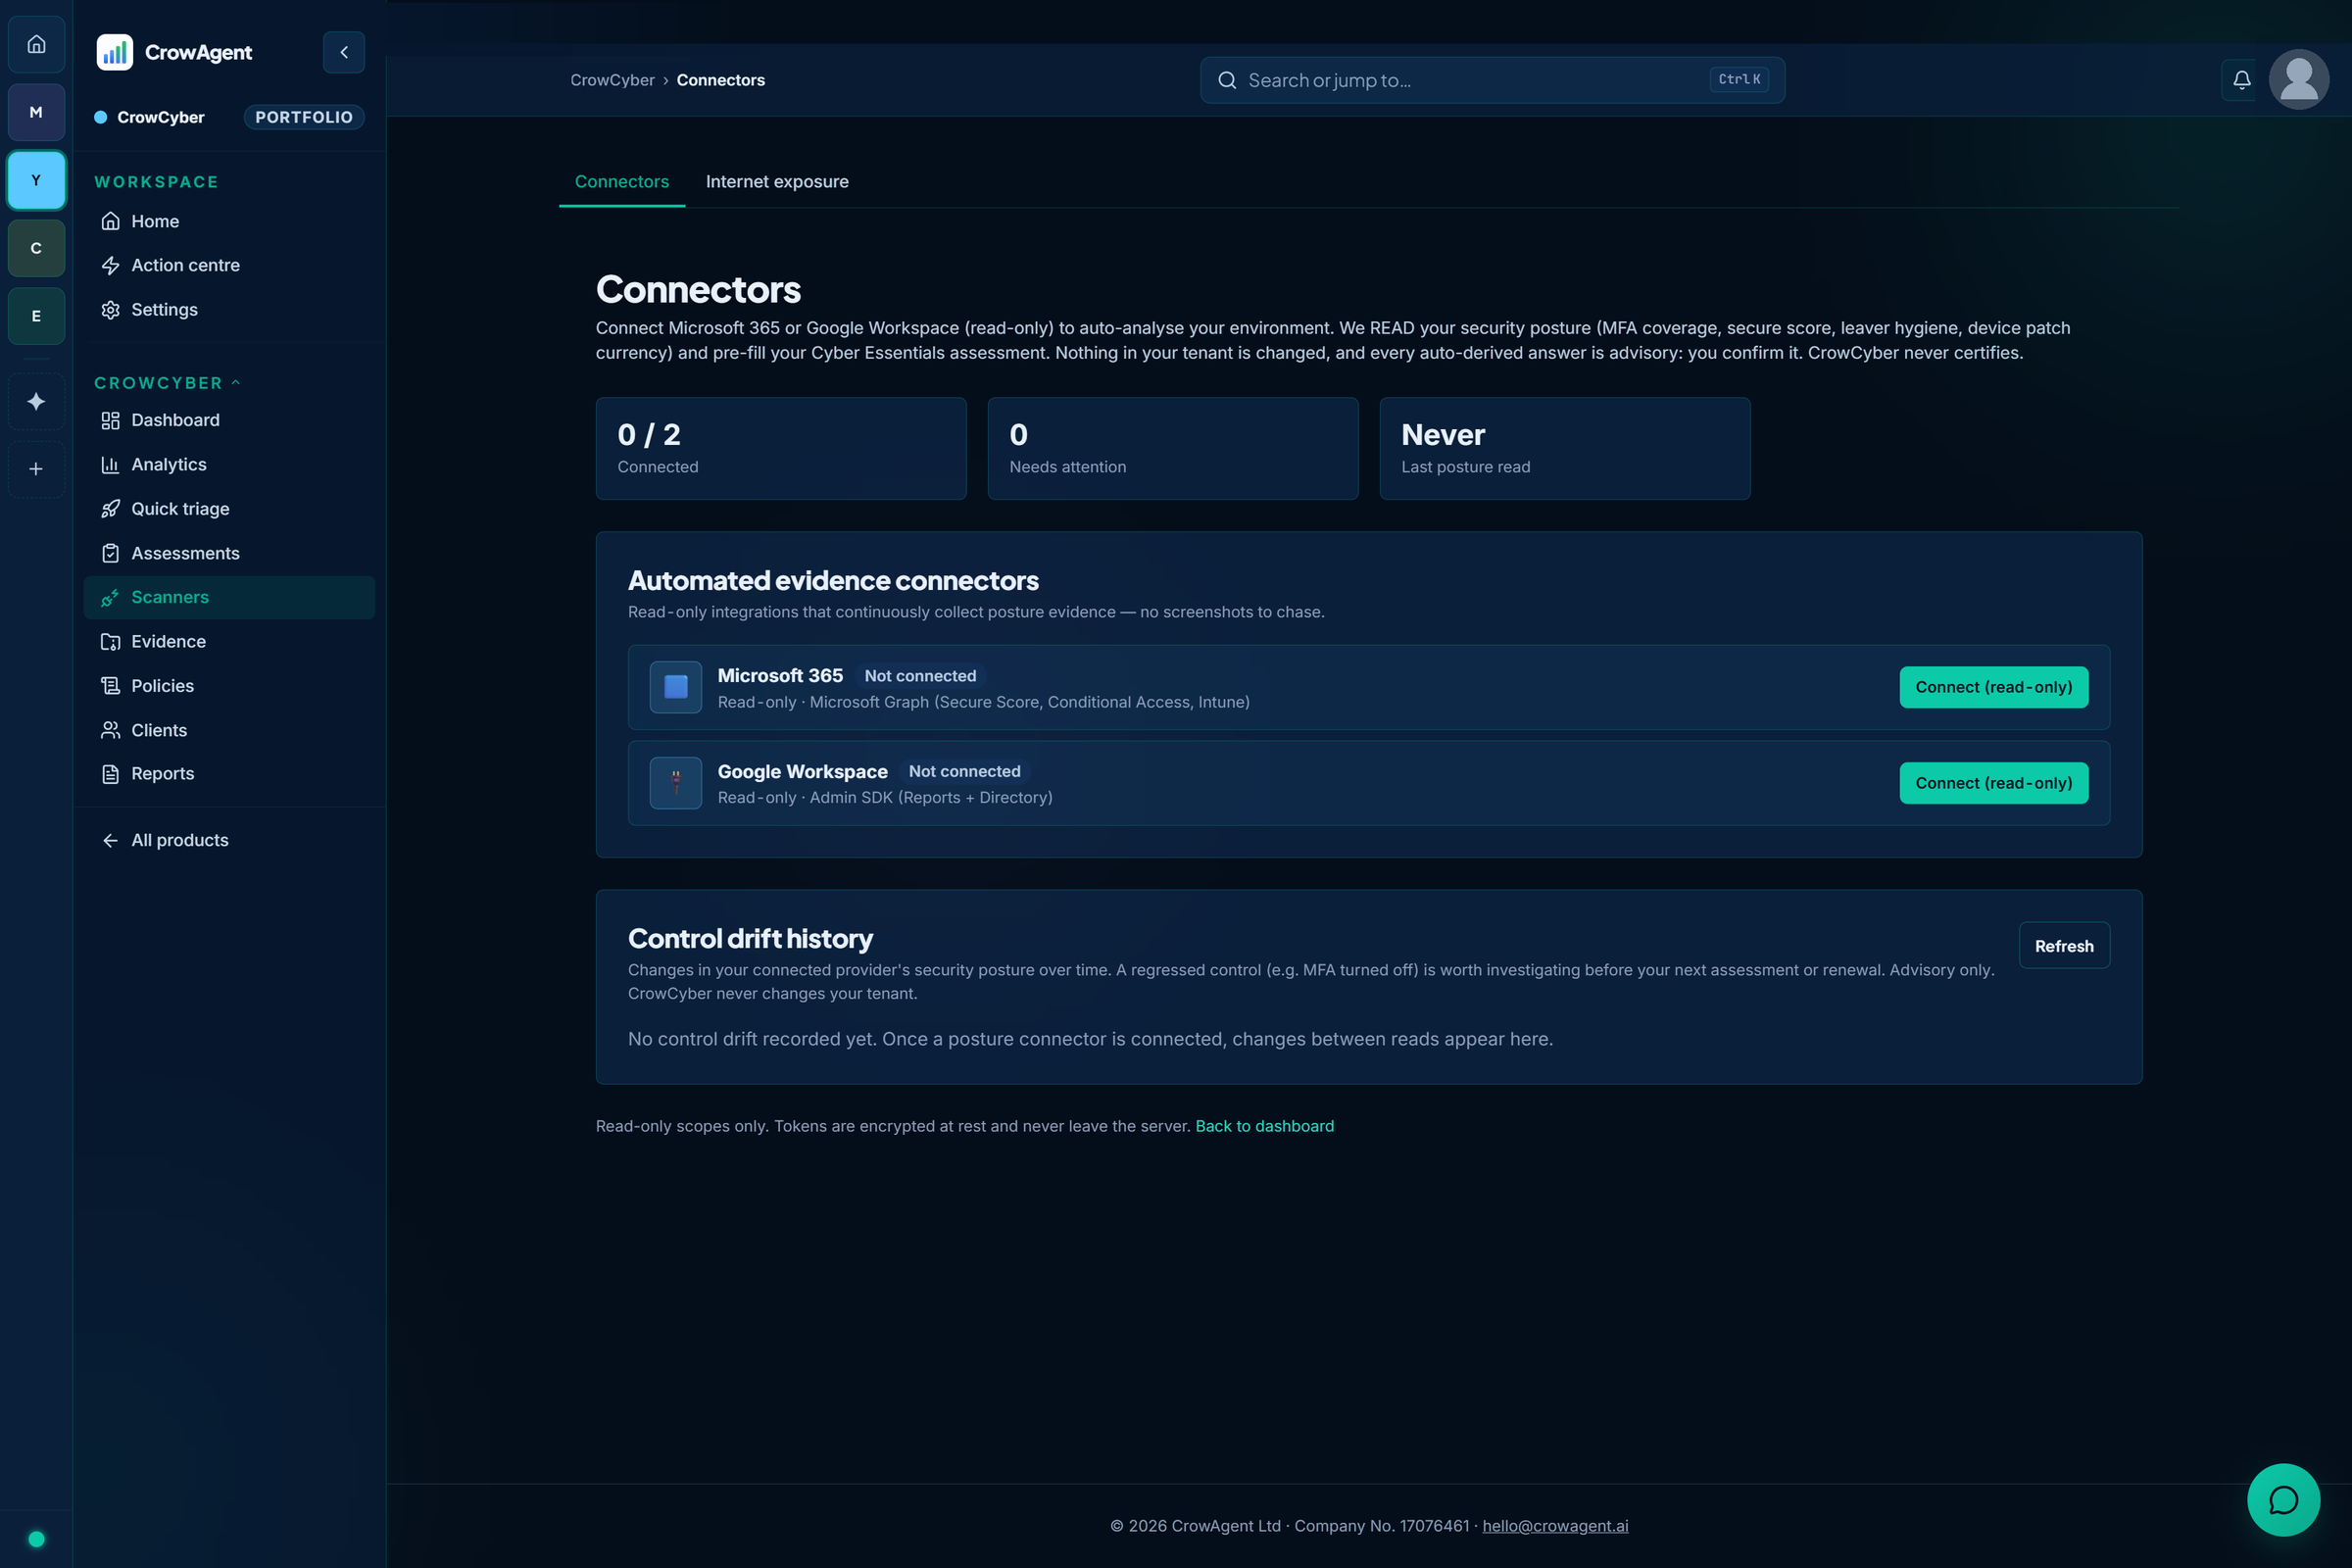The width and height of the screenshot is (2352, 1568).
Task: Select the M workspace tile
Action: point(36,112)
